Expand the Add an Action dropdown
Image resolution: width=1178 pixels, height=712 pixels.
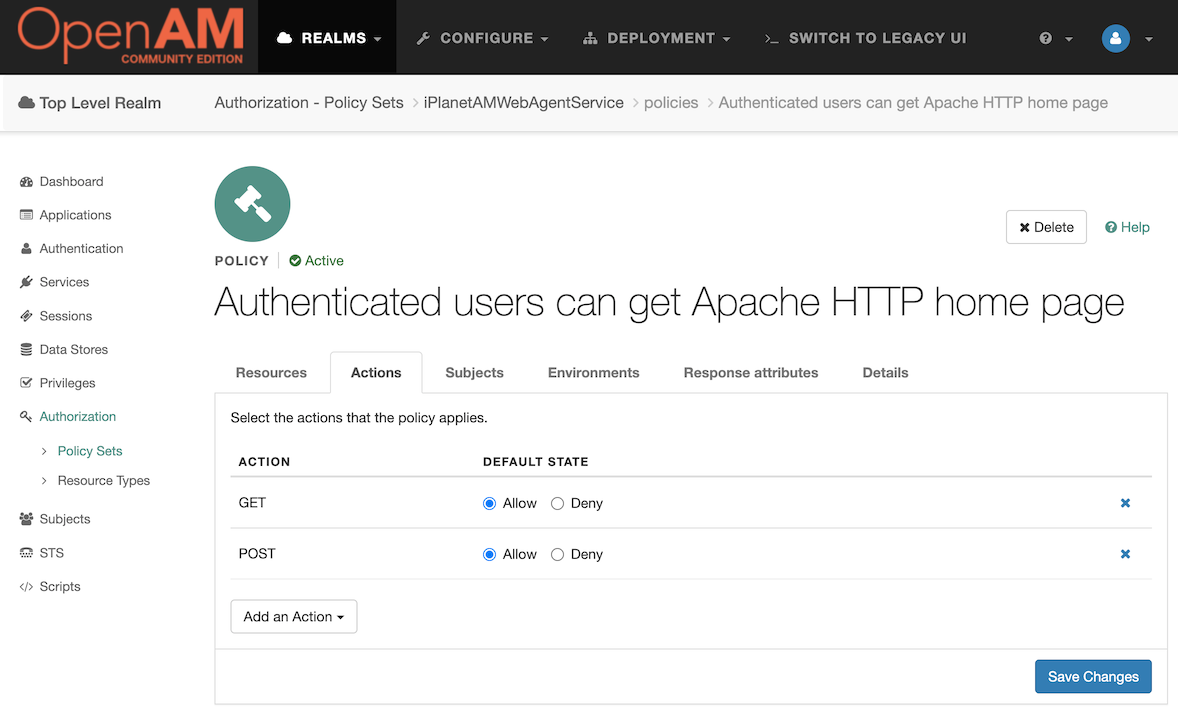click(294, 617)
